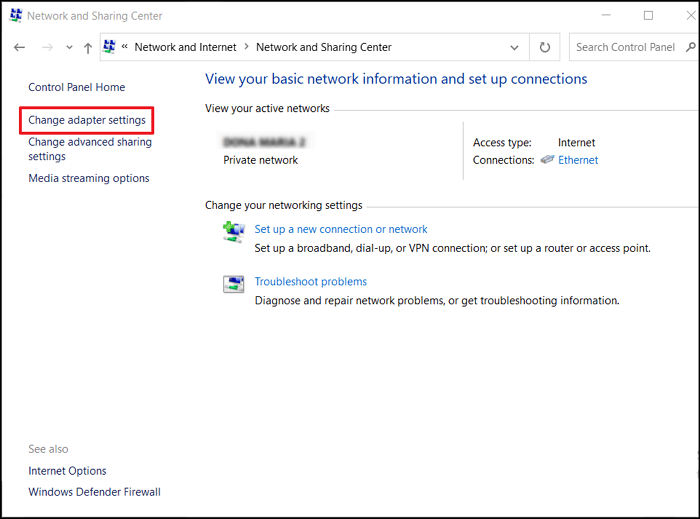Open Media streaming options

pos(89,178)
